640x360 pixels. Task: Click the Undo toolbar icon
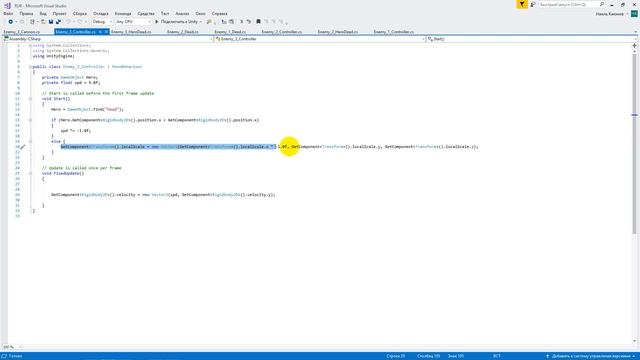click(68, 22)
